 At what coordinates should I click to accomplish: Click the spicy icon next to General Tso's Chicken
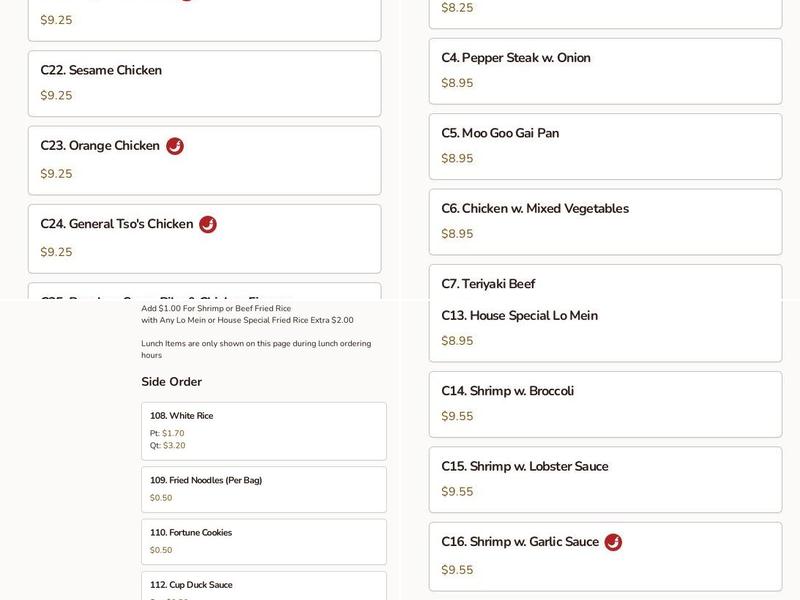(x=206, y=224)
